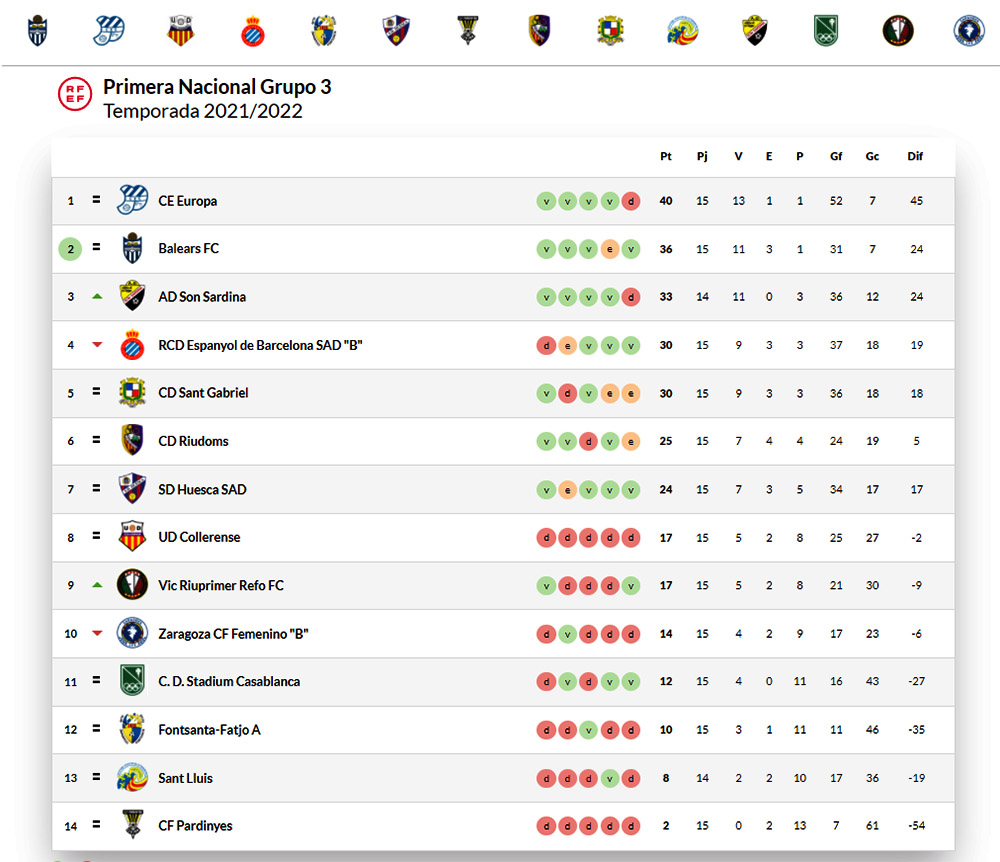Select the CE Europa crest in the top crest bar
The height and width of the screenshot is (862, 1000).
(108, 31)
